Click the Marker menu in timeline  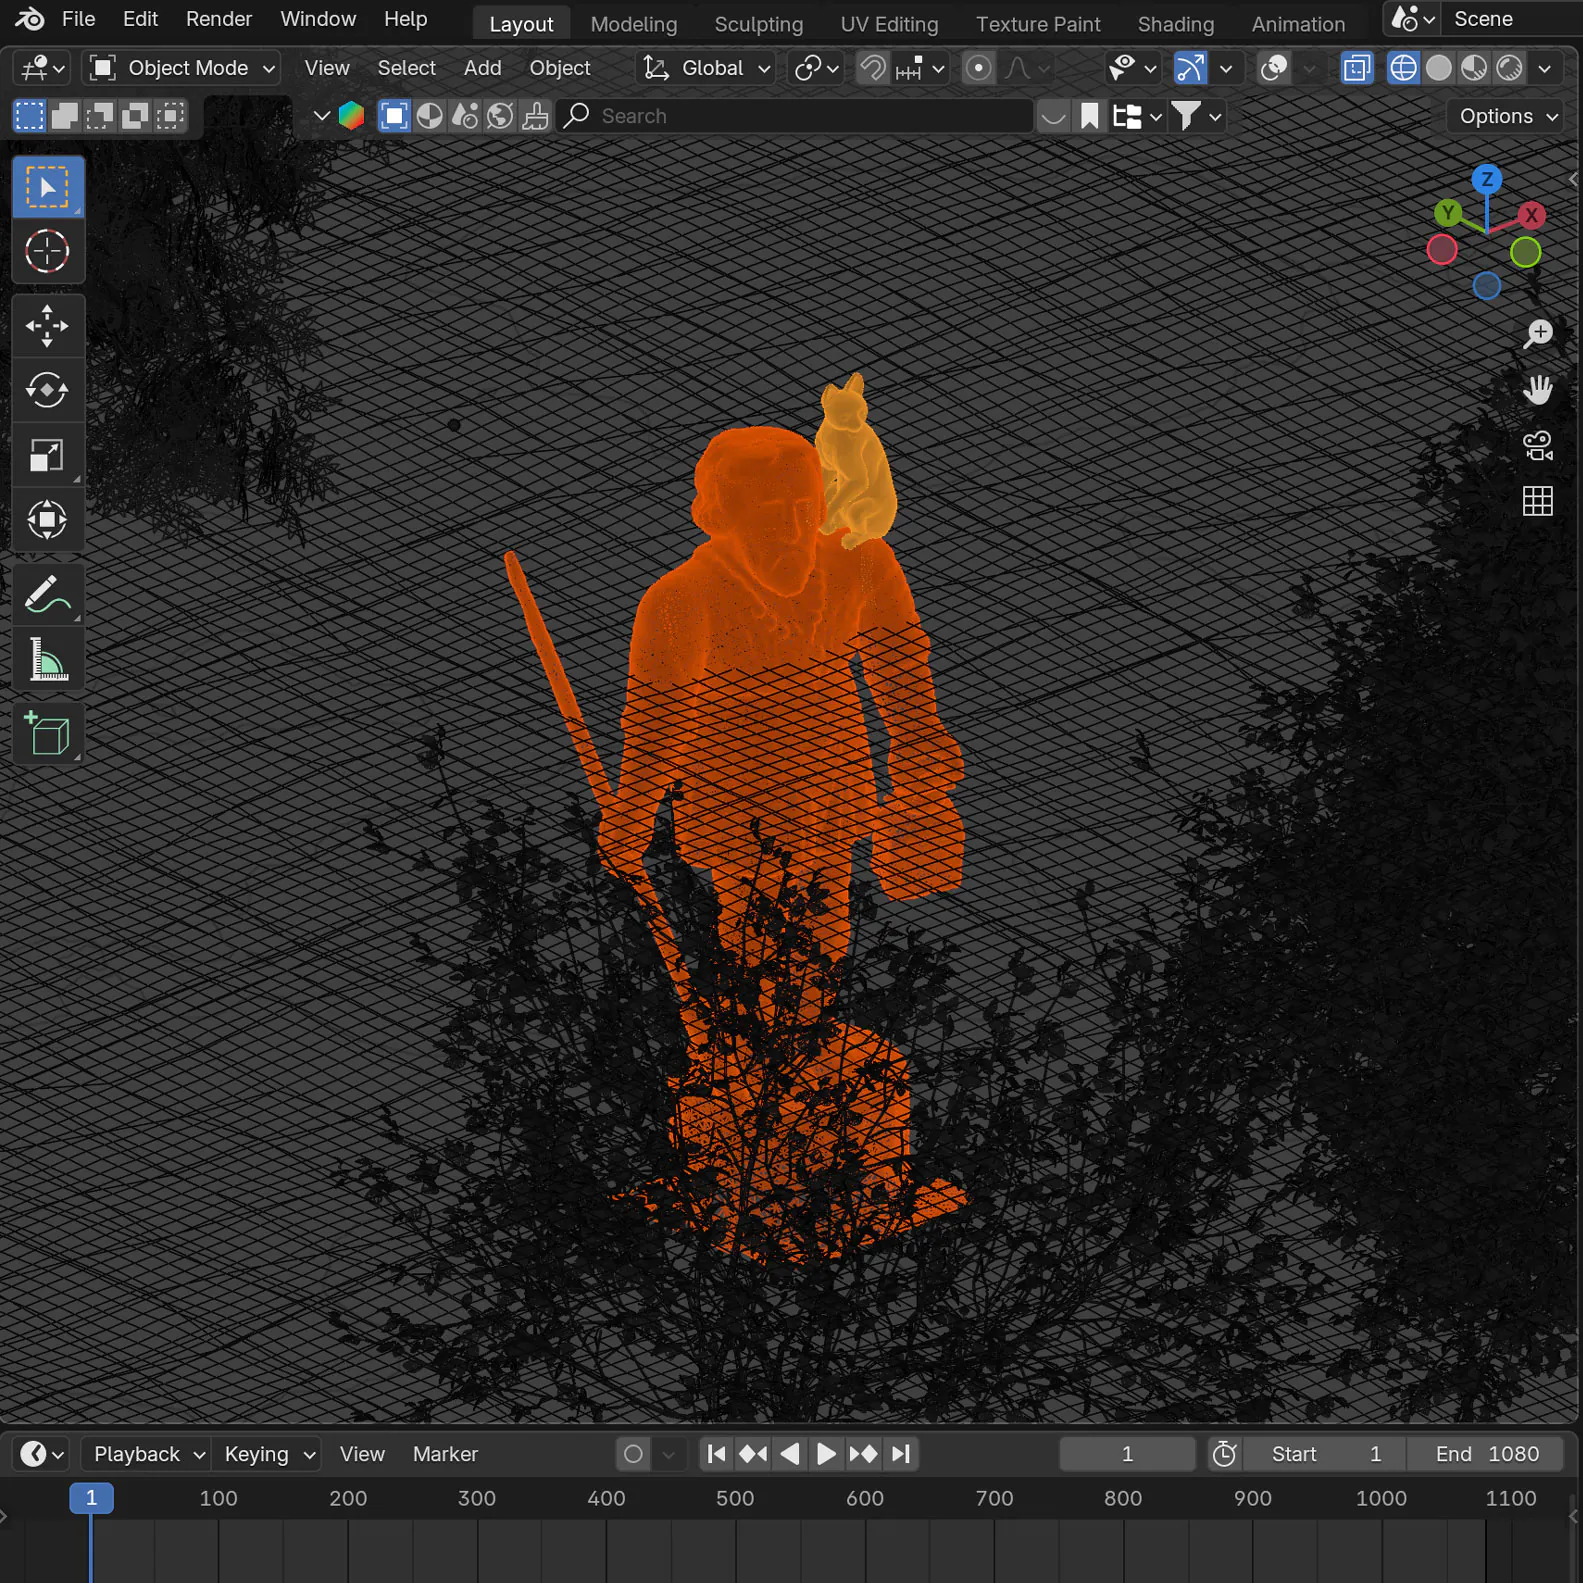(445, 1454)
